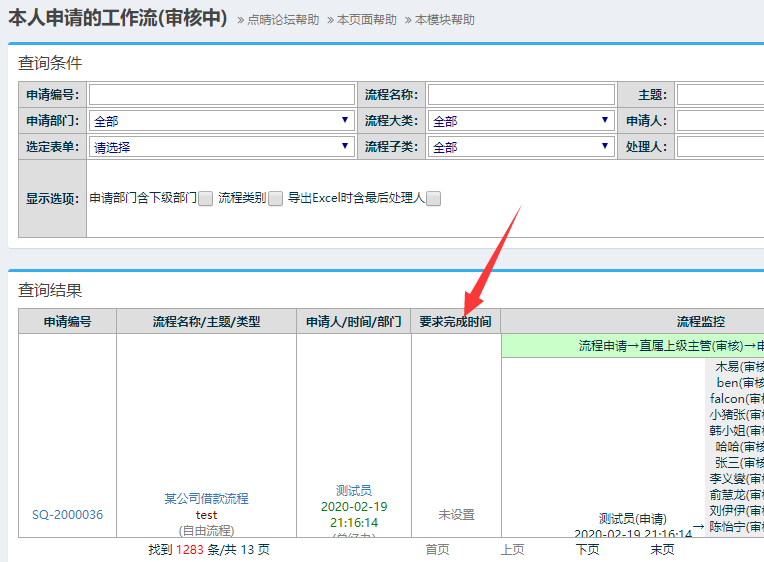764x562 pixels.
Task: Click the 申请人 input field
Action: 719,121
